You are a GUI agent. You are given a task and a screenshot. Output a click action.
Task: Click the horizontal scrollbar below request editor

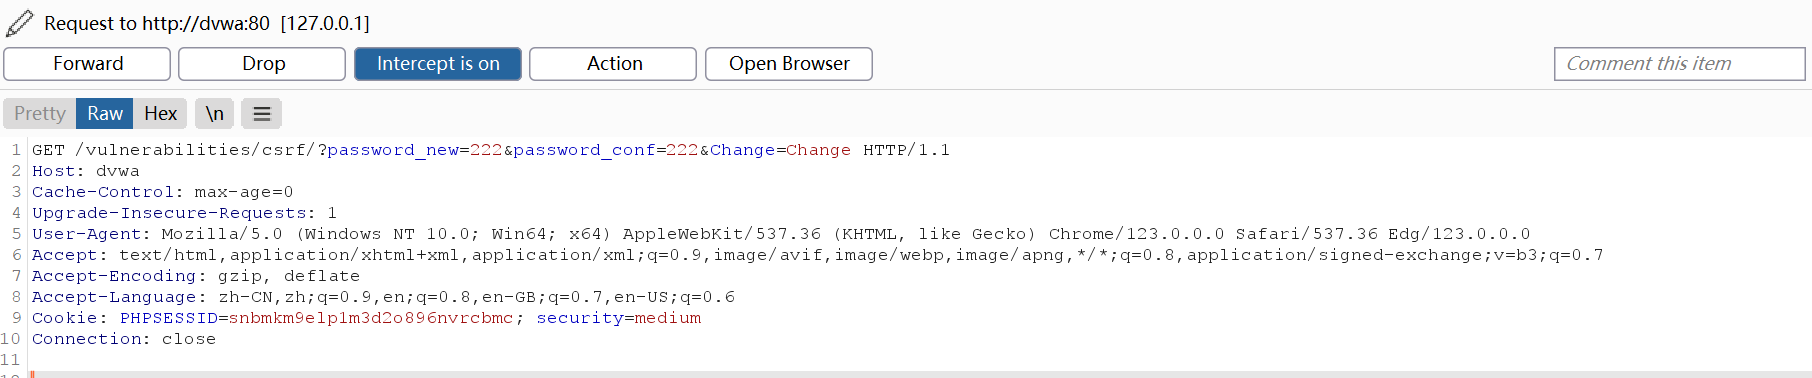[x=920, y=374]
